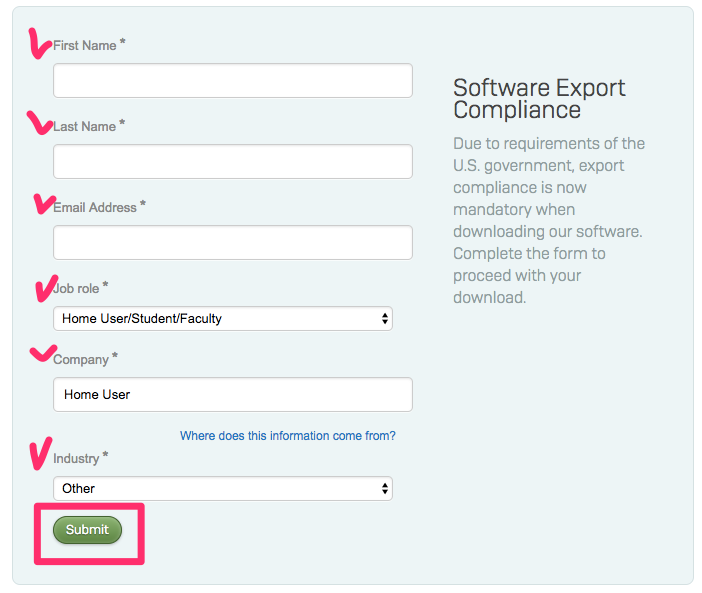Open the Job role dropdown
The image size is (702, 593).
coord(223,319)
